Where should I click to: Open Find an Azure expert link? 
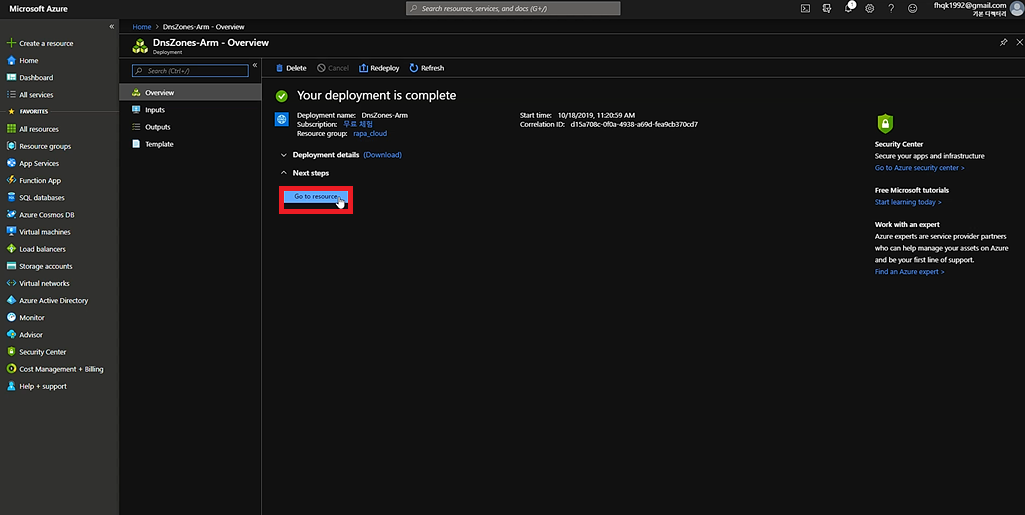[909, 272]
